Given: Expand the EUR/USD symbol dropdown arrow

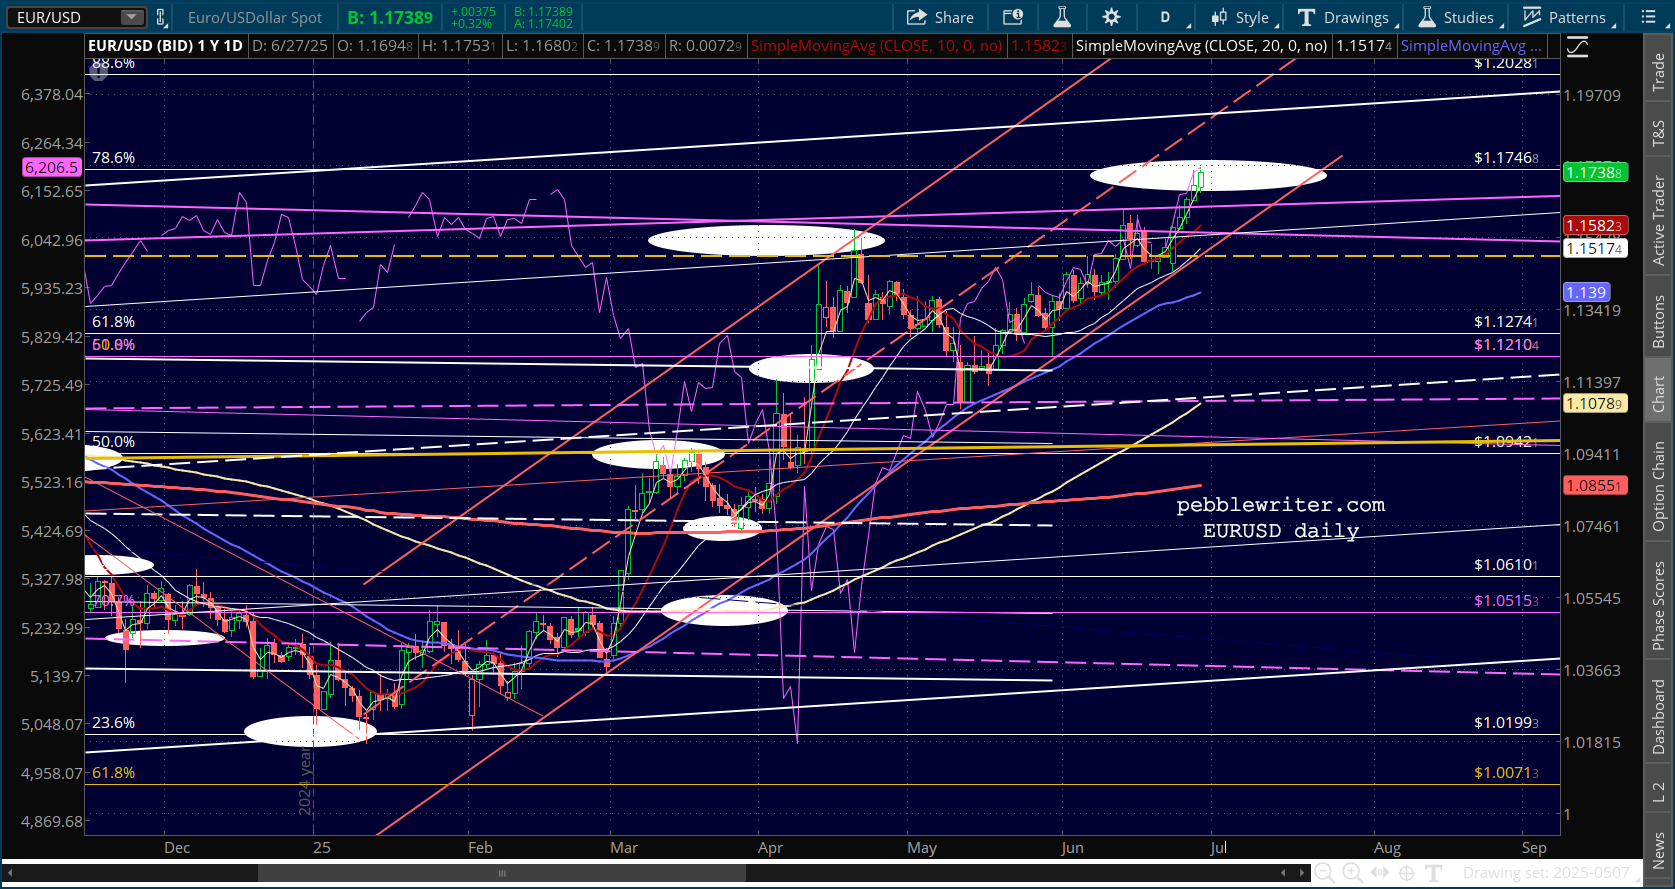Looking at the screenshot, I should point(132,17).
